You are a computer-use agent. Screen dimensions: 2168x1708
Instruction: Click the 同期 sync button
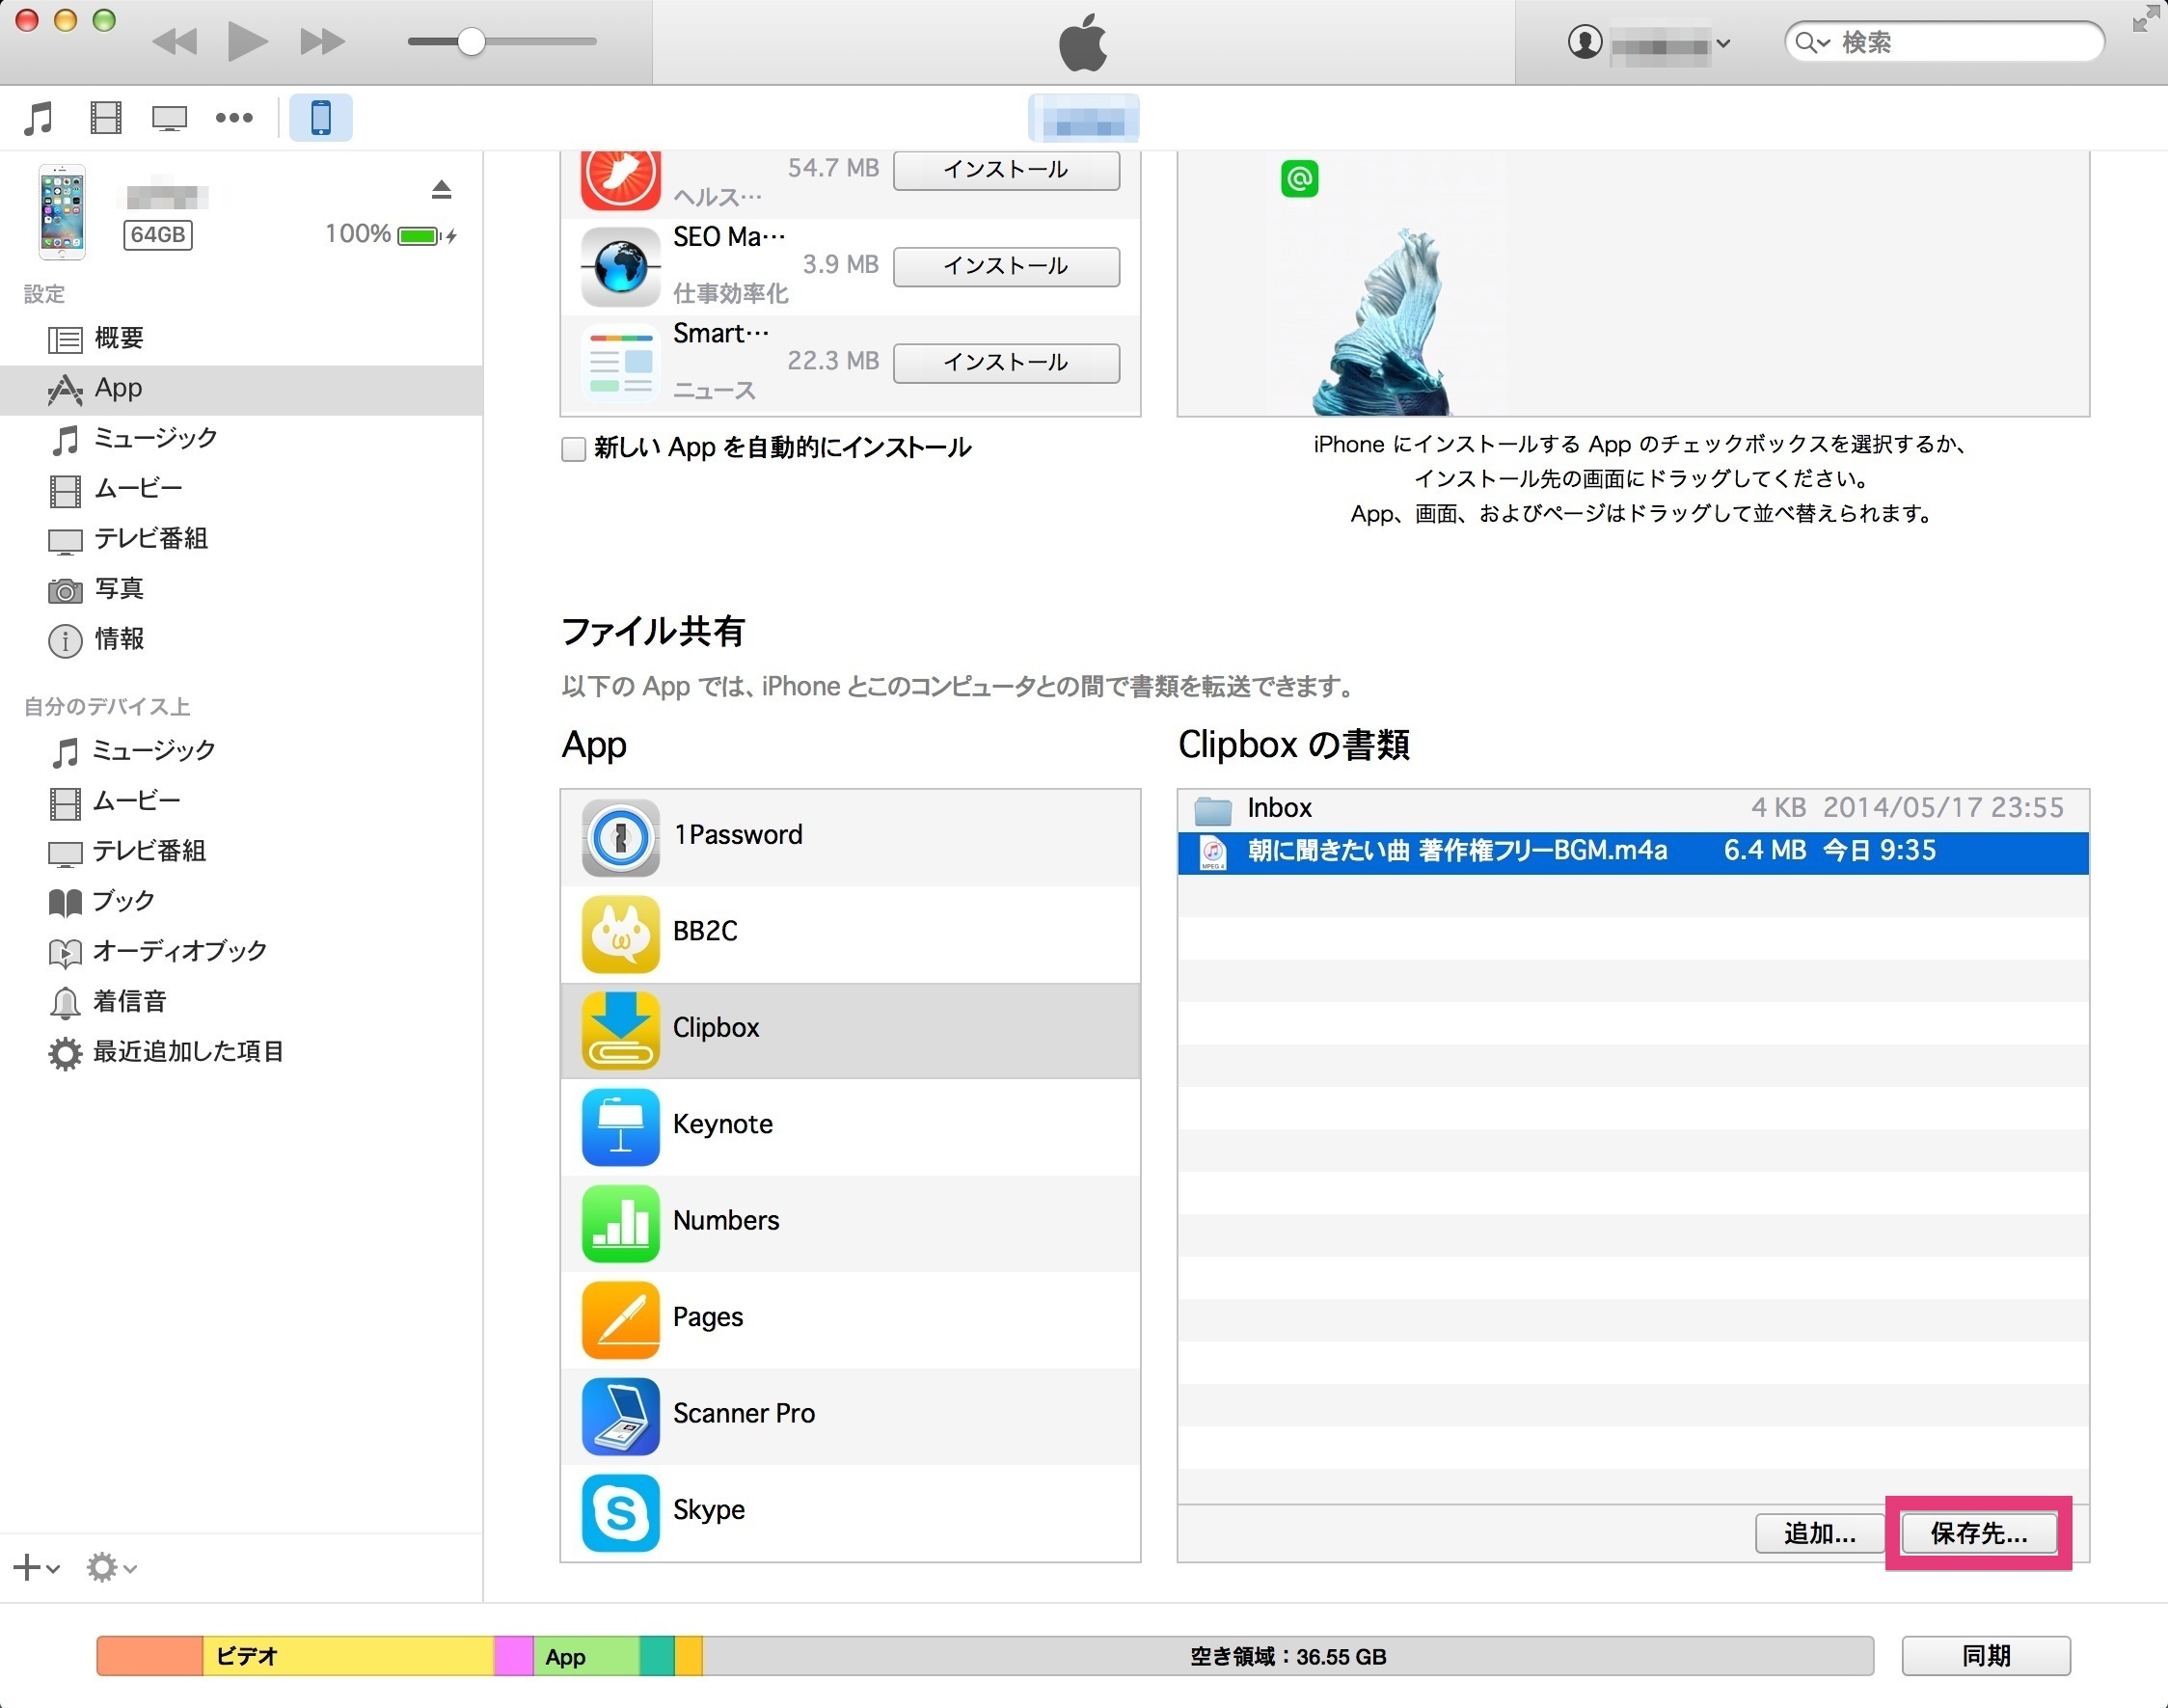tap(1985, 1656)
